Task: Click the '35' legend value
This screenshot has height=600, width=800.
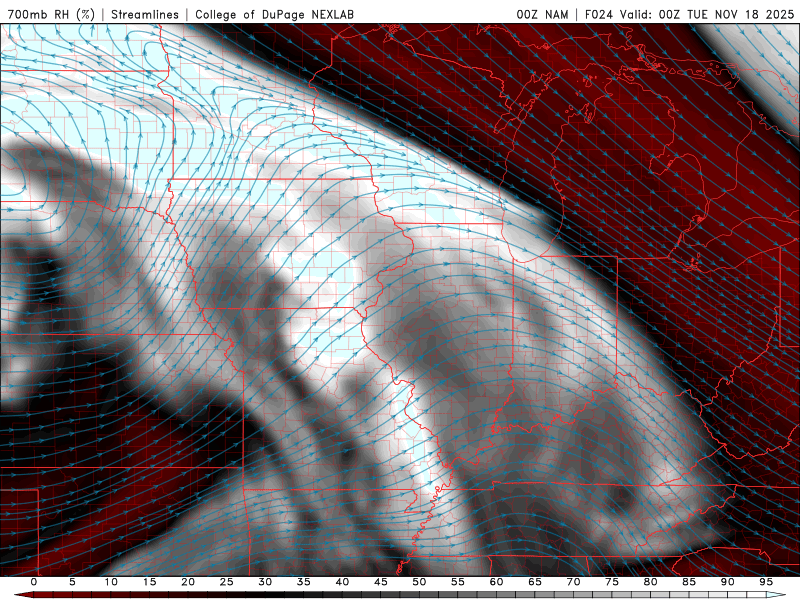Action: (304, 582)
